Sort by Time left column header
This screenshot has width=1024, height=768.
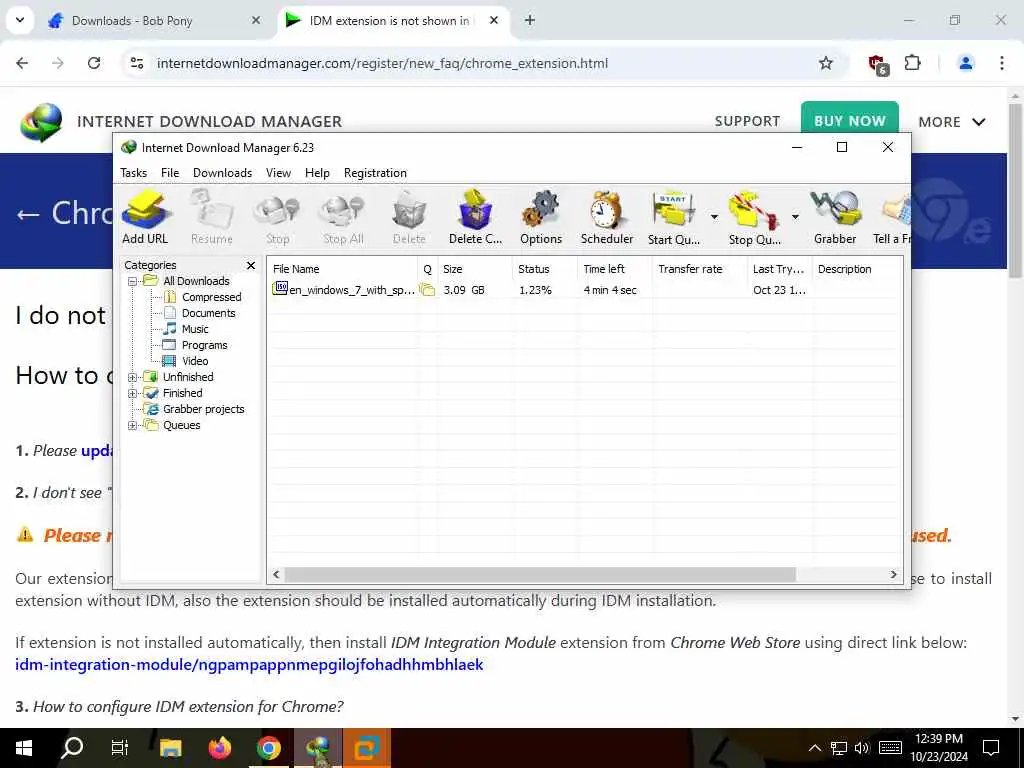point(615,269)
